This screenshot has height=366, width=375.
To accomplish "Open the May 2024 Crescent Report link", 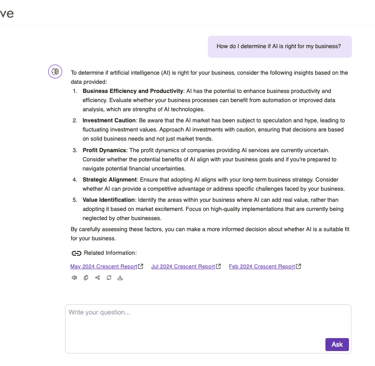I will 104,266.
